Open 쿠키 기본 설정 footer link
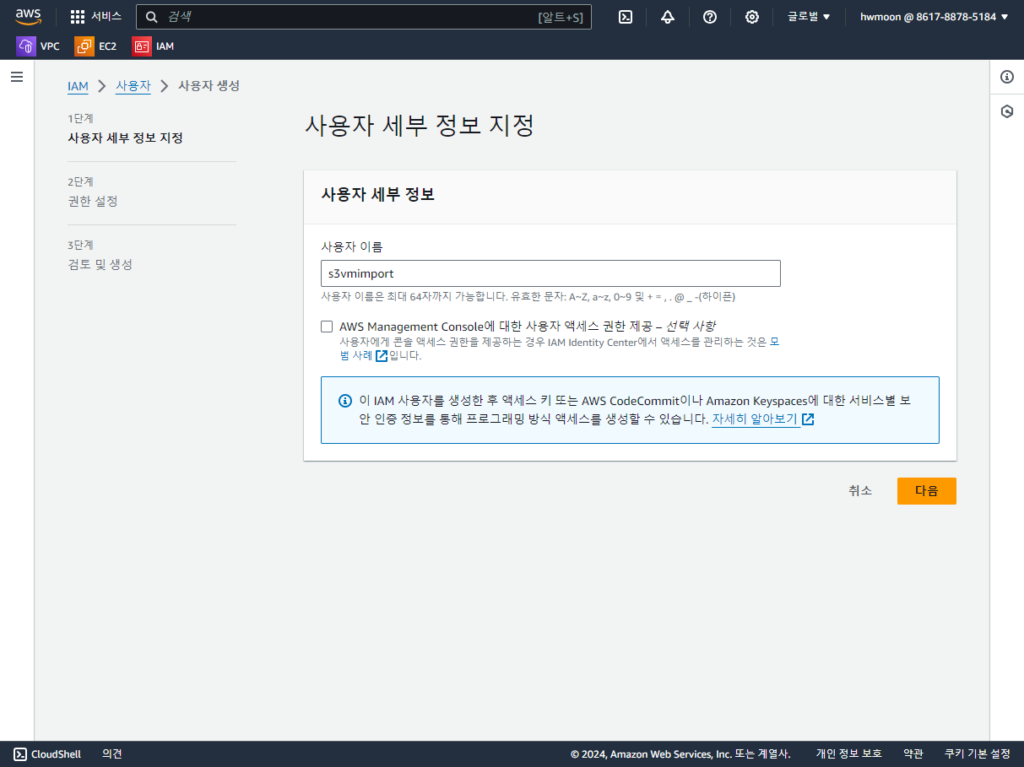 [977, 754]
